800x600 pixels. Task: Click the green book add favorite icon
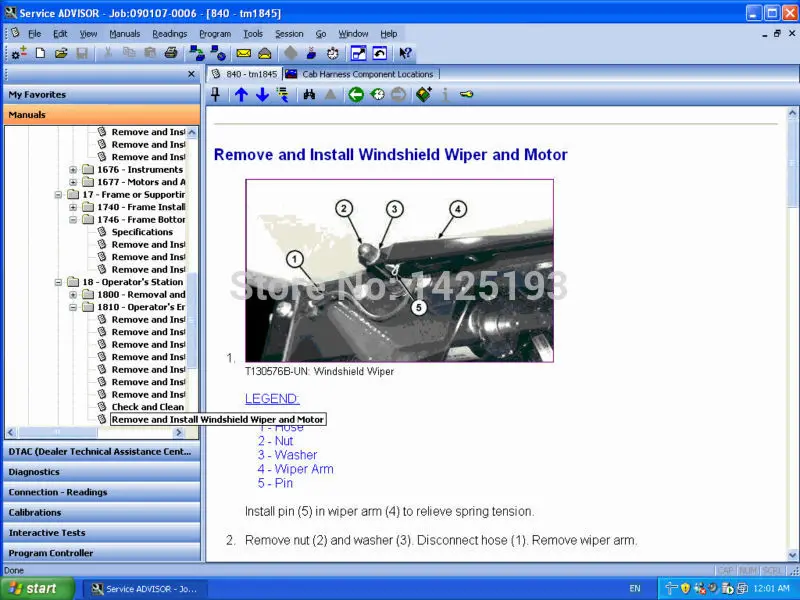pos(423,94)
